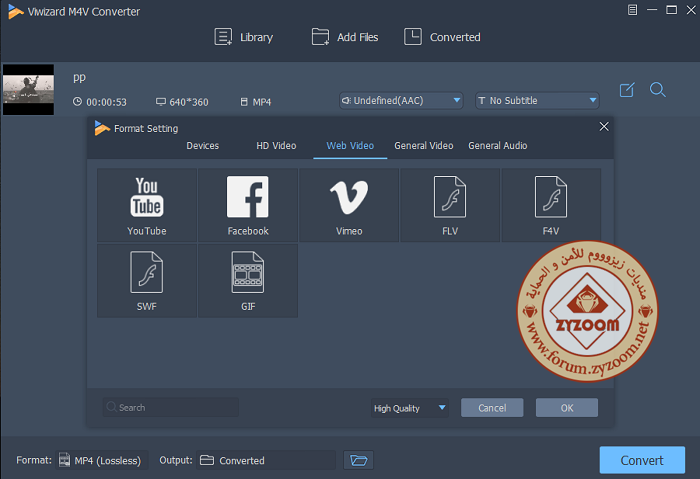Open the Converted list icon
Screen dimensions: 700x479
point(412,37)
